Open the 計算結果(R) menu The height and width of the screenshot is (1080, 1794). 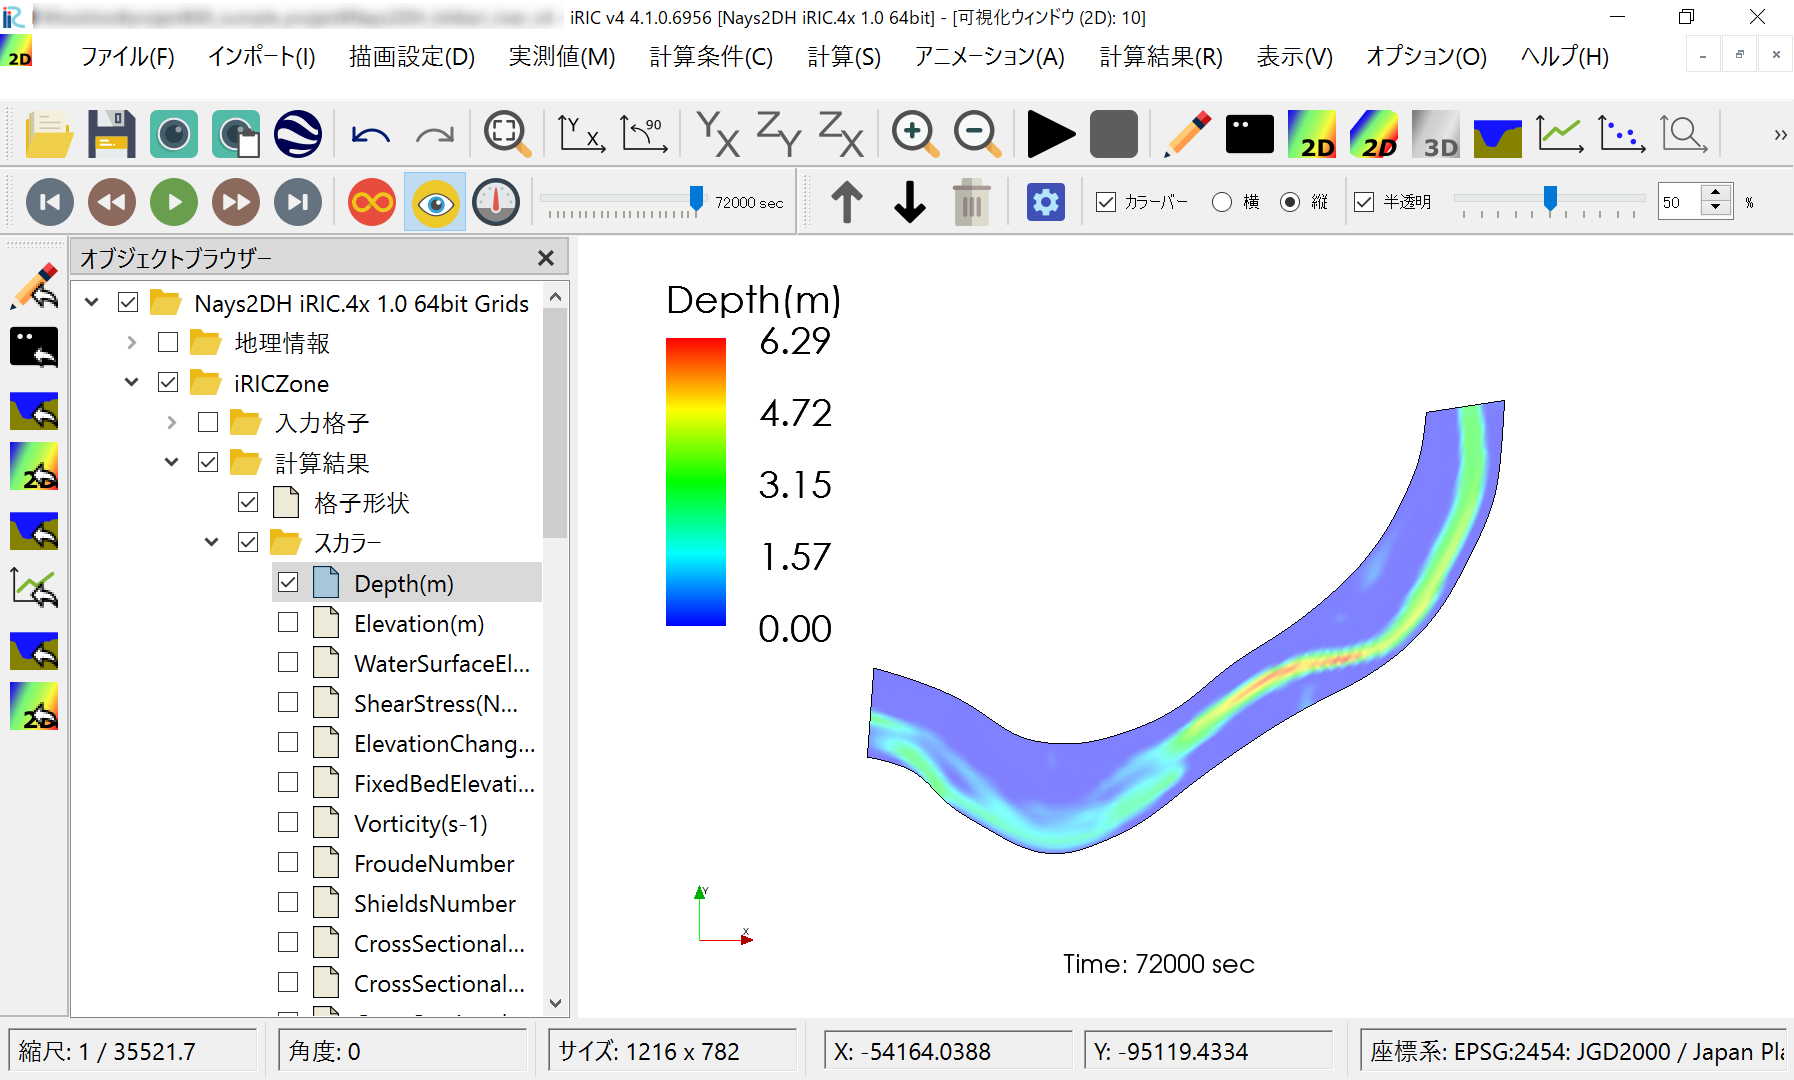pyautogui.click(x=1161, y=57)
